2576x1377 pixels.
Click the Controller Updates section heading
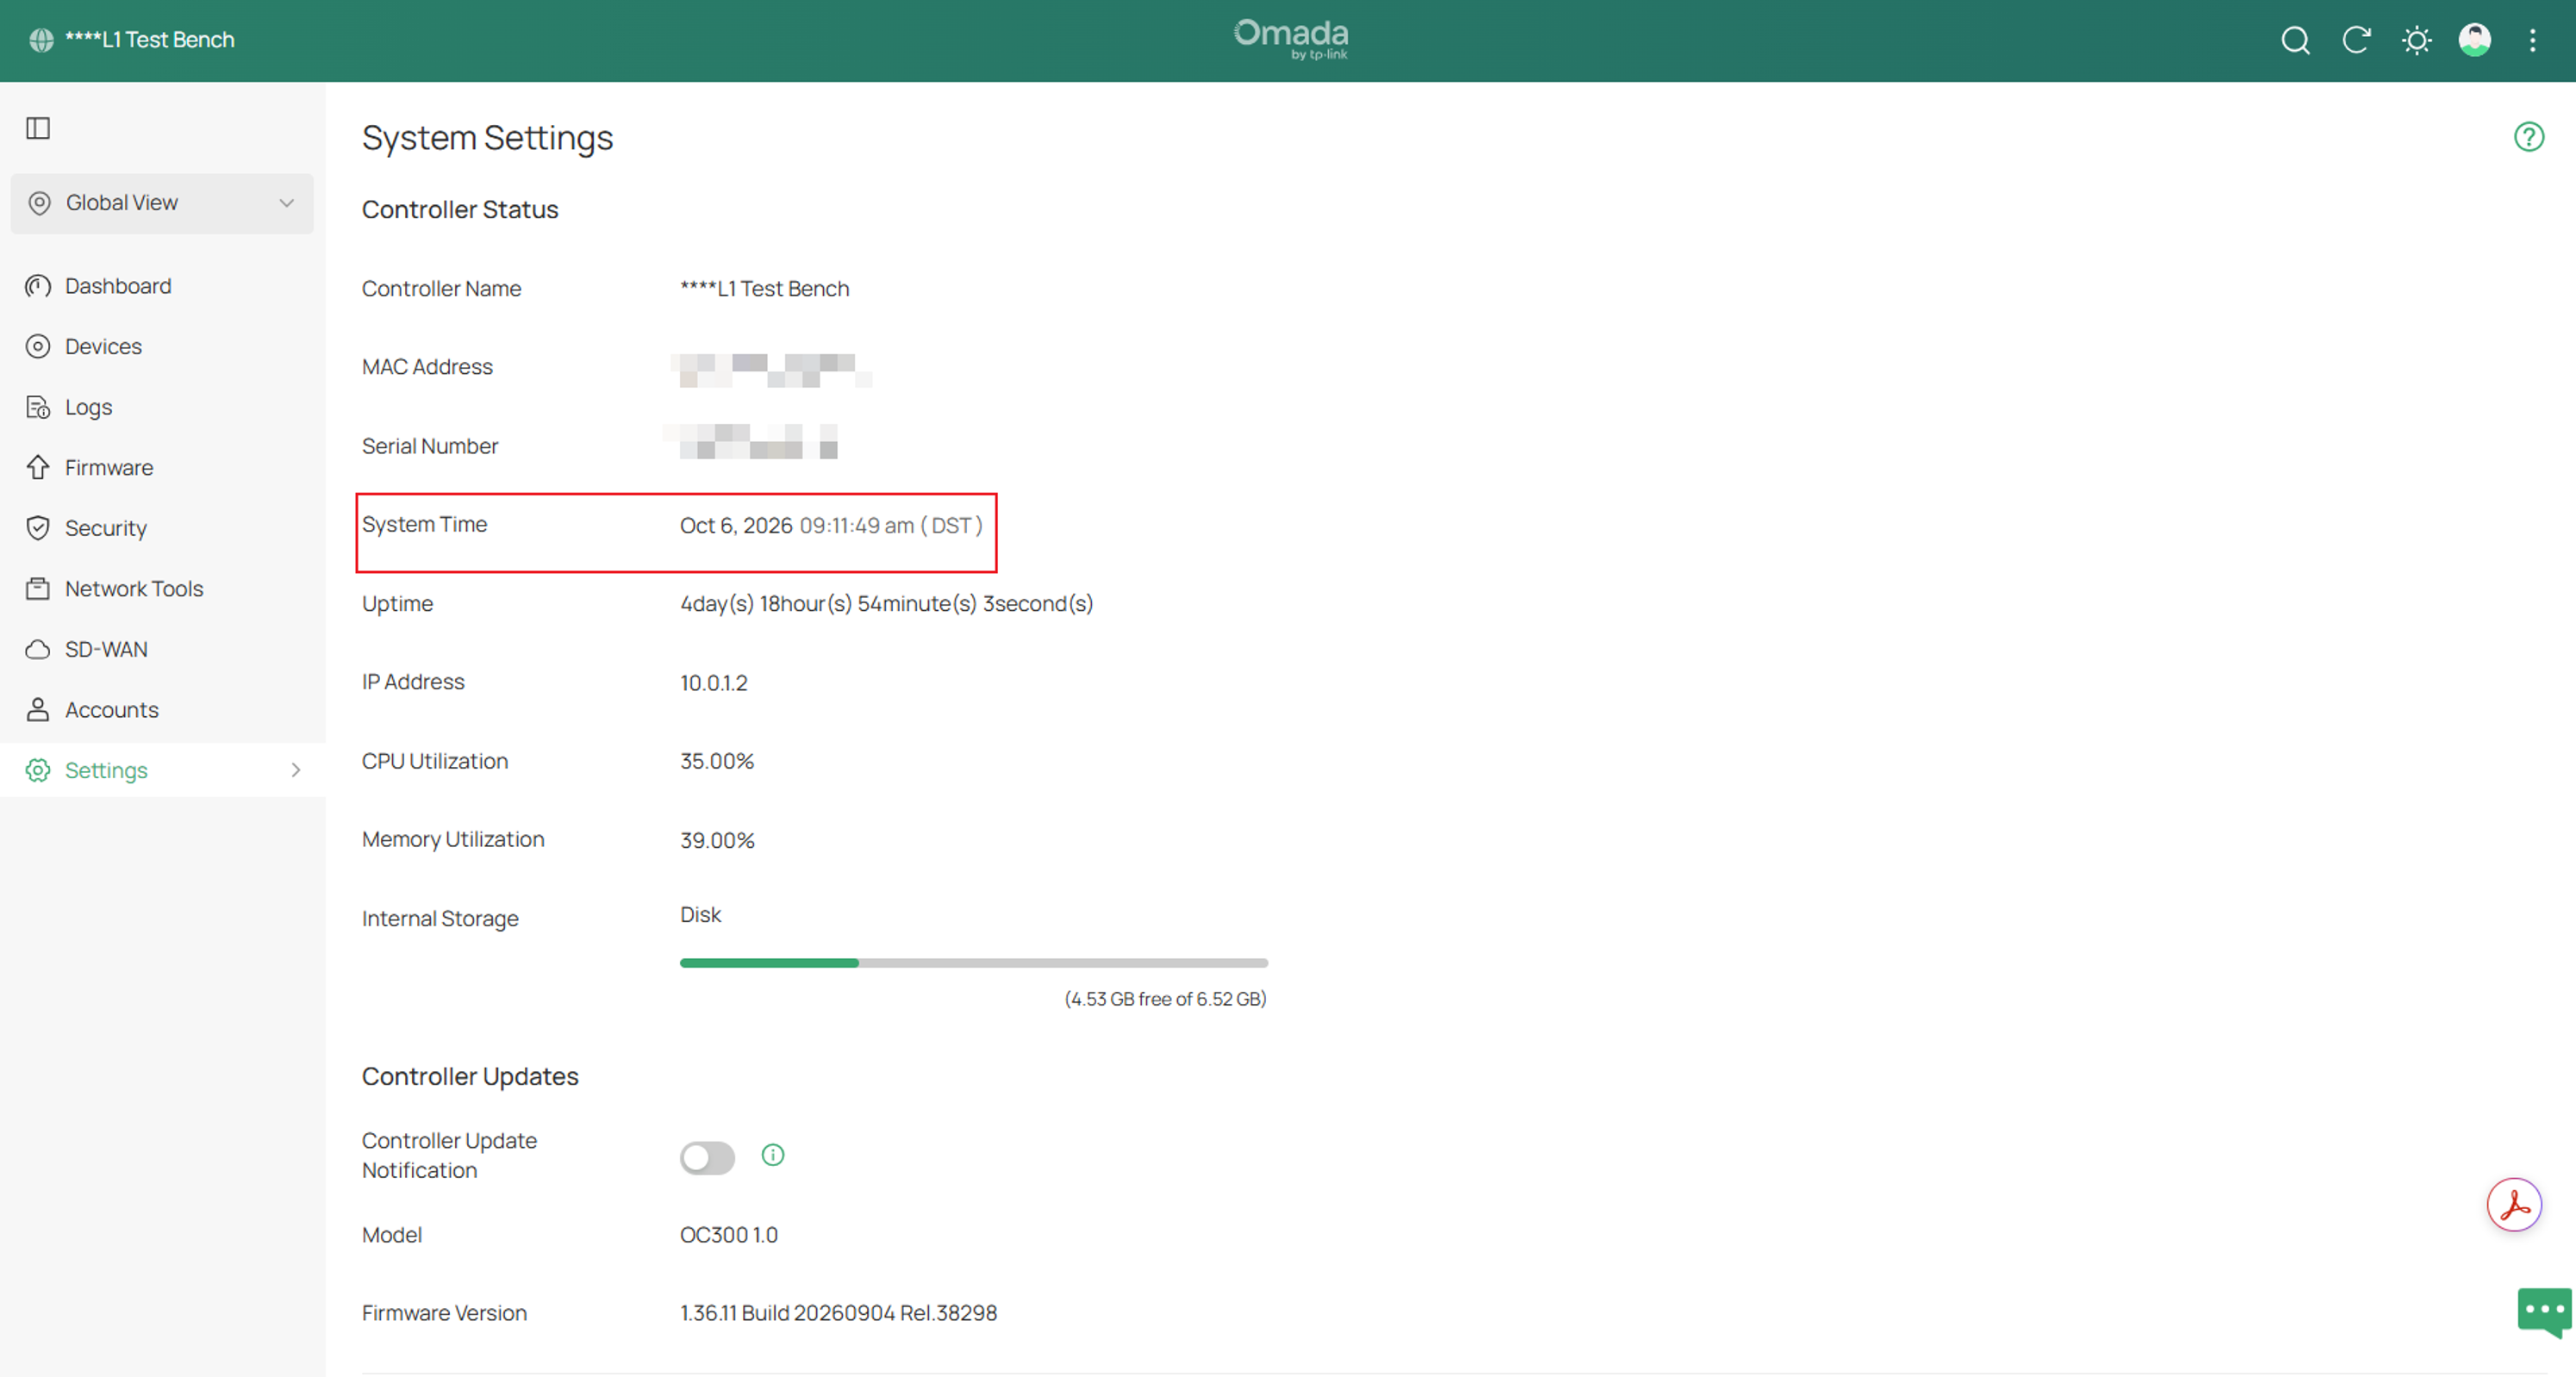click(470, 1076)
